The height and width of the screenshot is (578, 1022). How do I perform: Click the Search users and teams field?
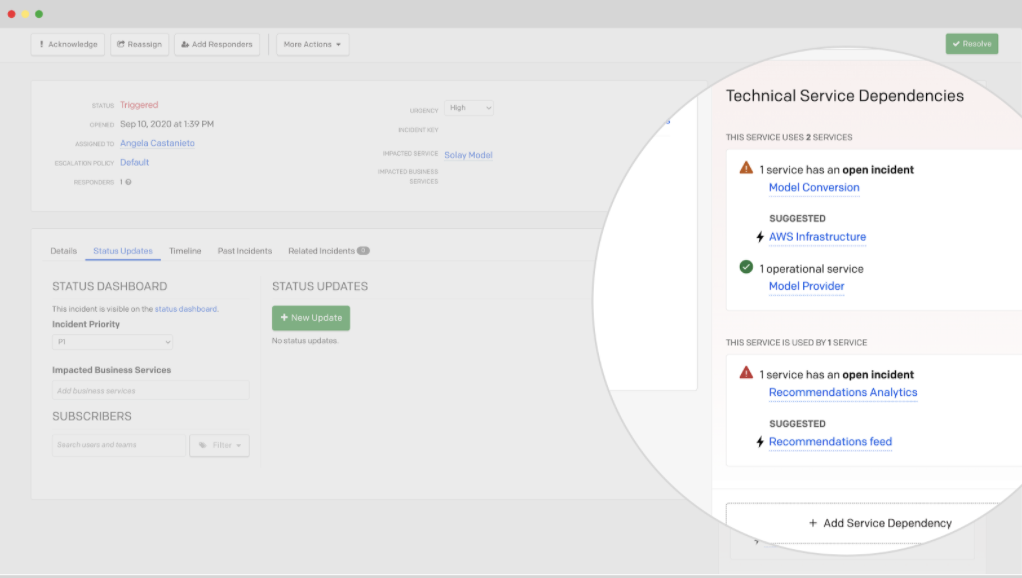coord(119,445)
